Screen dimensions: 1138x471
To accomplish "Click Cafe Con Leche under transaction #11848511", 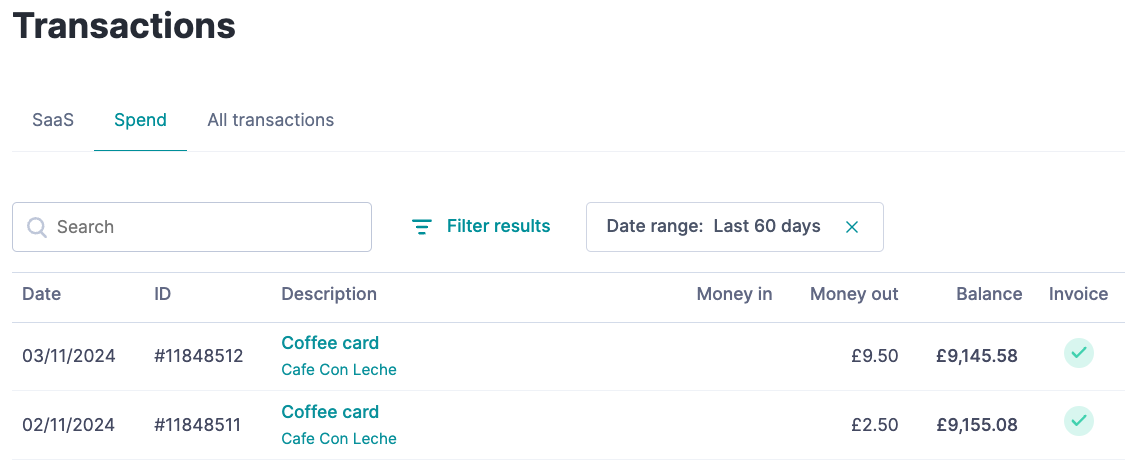I will (339, 439).
